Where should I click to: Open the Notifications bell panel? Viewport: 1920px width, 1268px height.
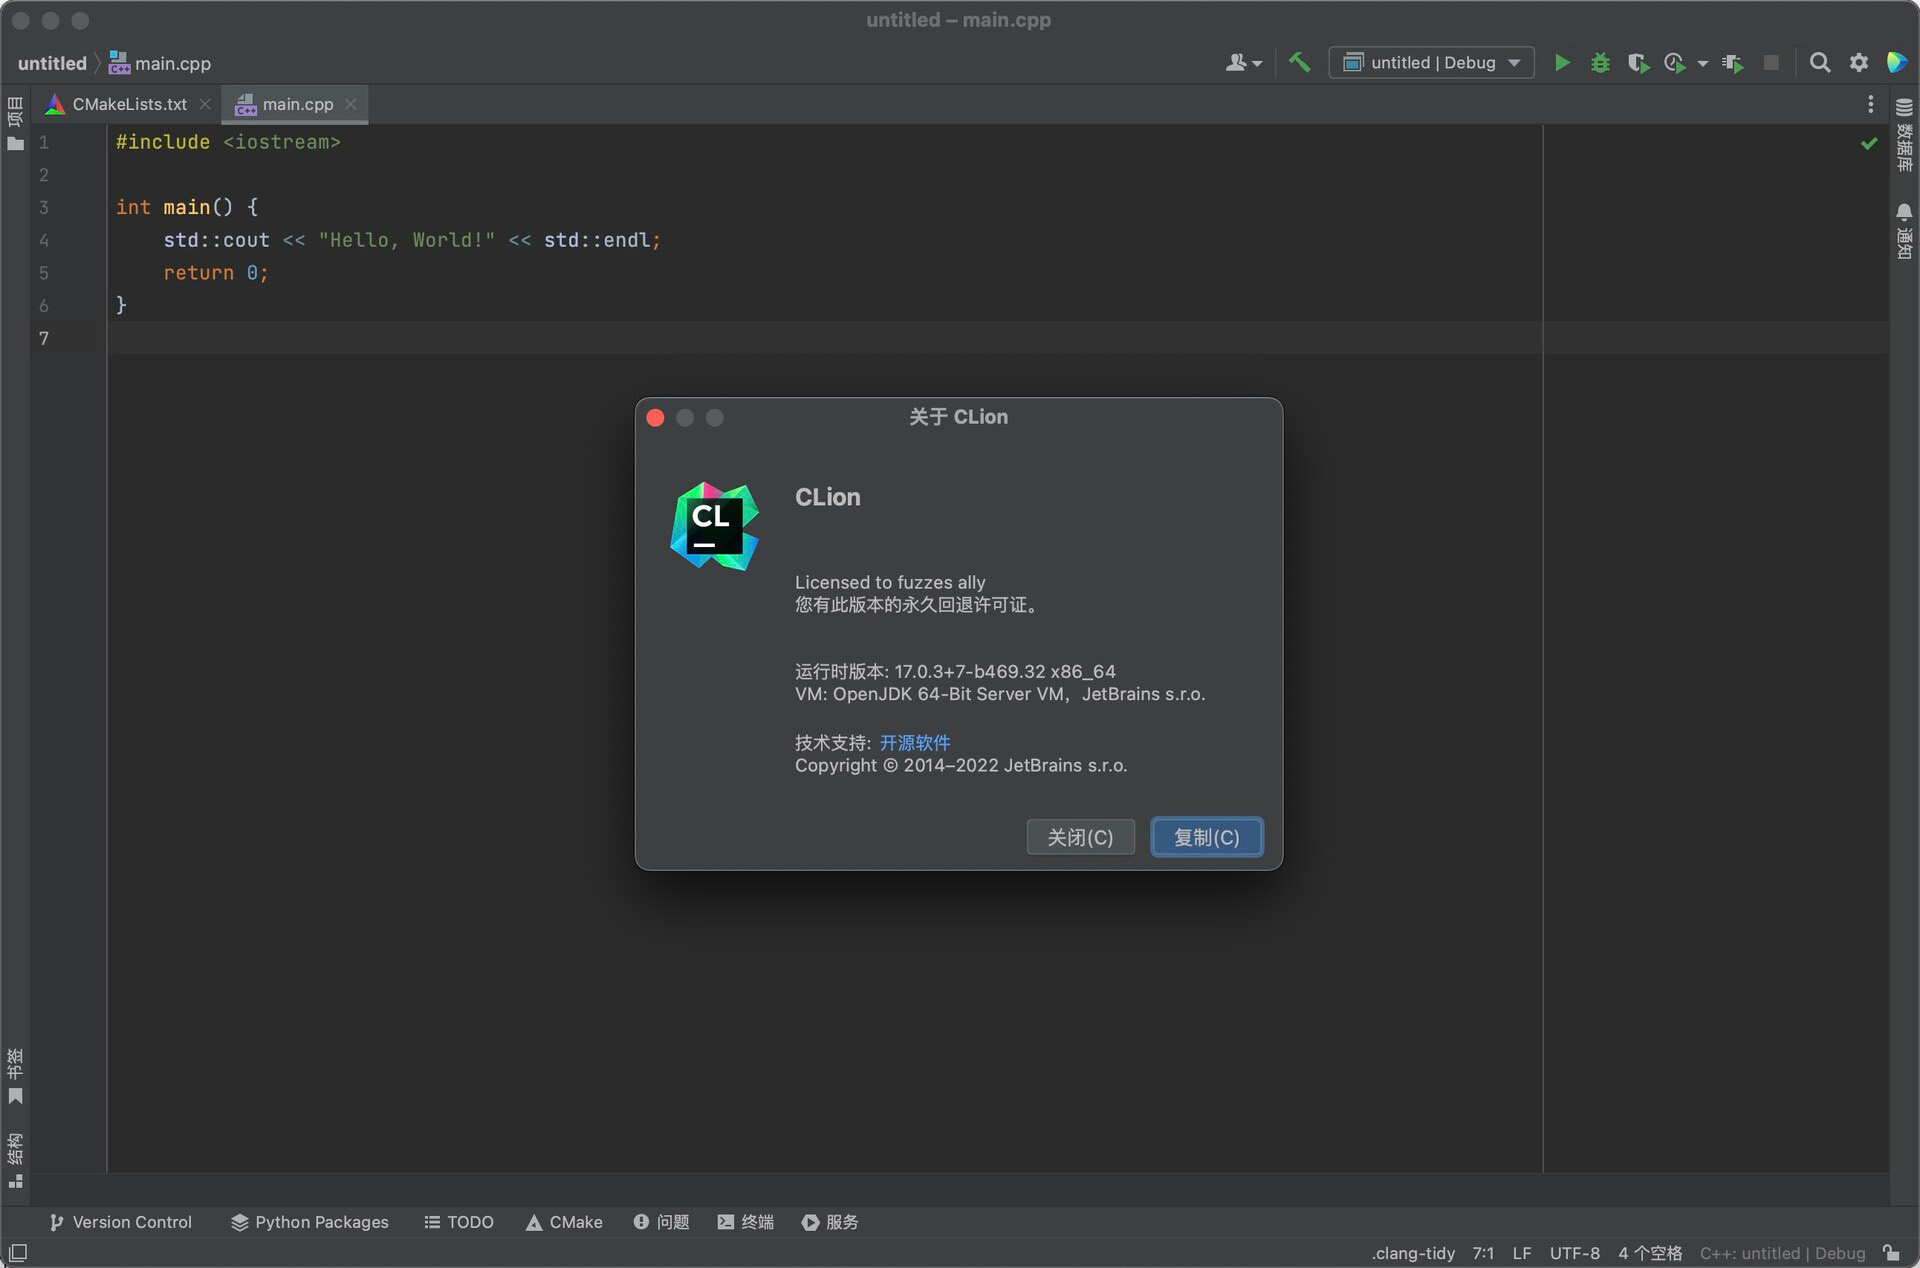tap(1904, 230)
